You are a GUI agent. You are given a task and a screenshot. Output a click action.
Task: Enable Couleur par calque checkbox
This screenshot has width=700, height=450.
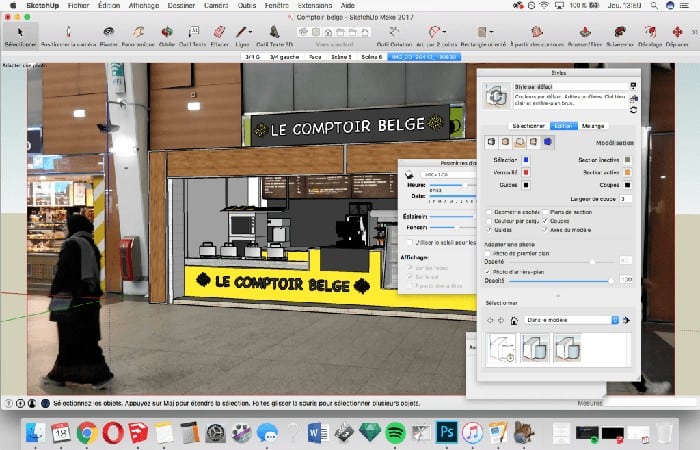(x=489, y=221)
